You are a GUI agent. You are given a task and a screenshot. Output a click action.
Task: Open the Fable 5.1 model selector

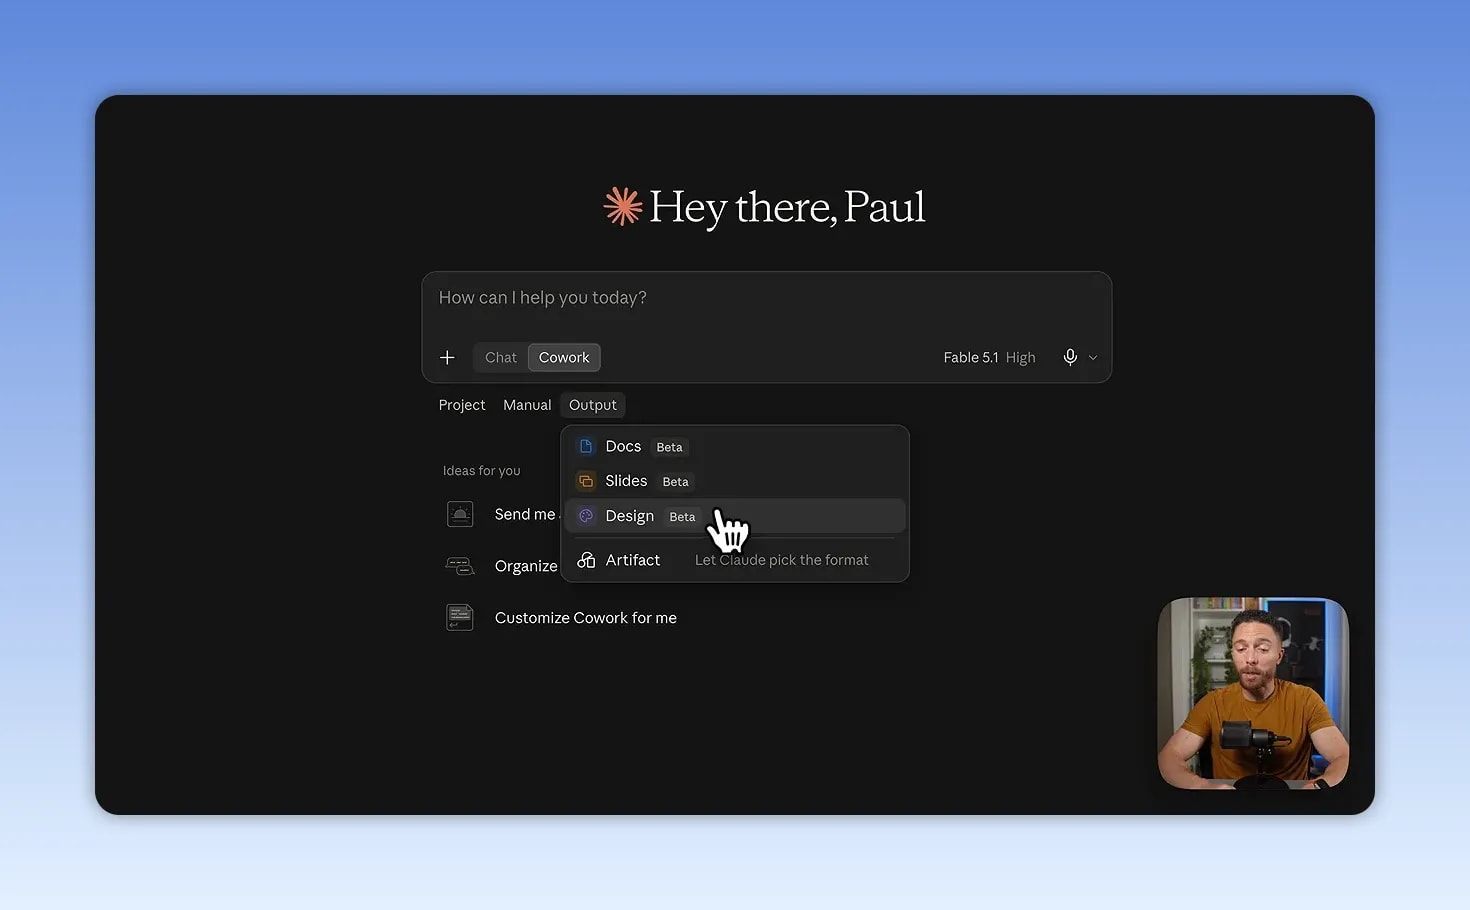pyautogui.click(x=970, y=357)
